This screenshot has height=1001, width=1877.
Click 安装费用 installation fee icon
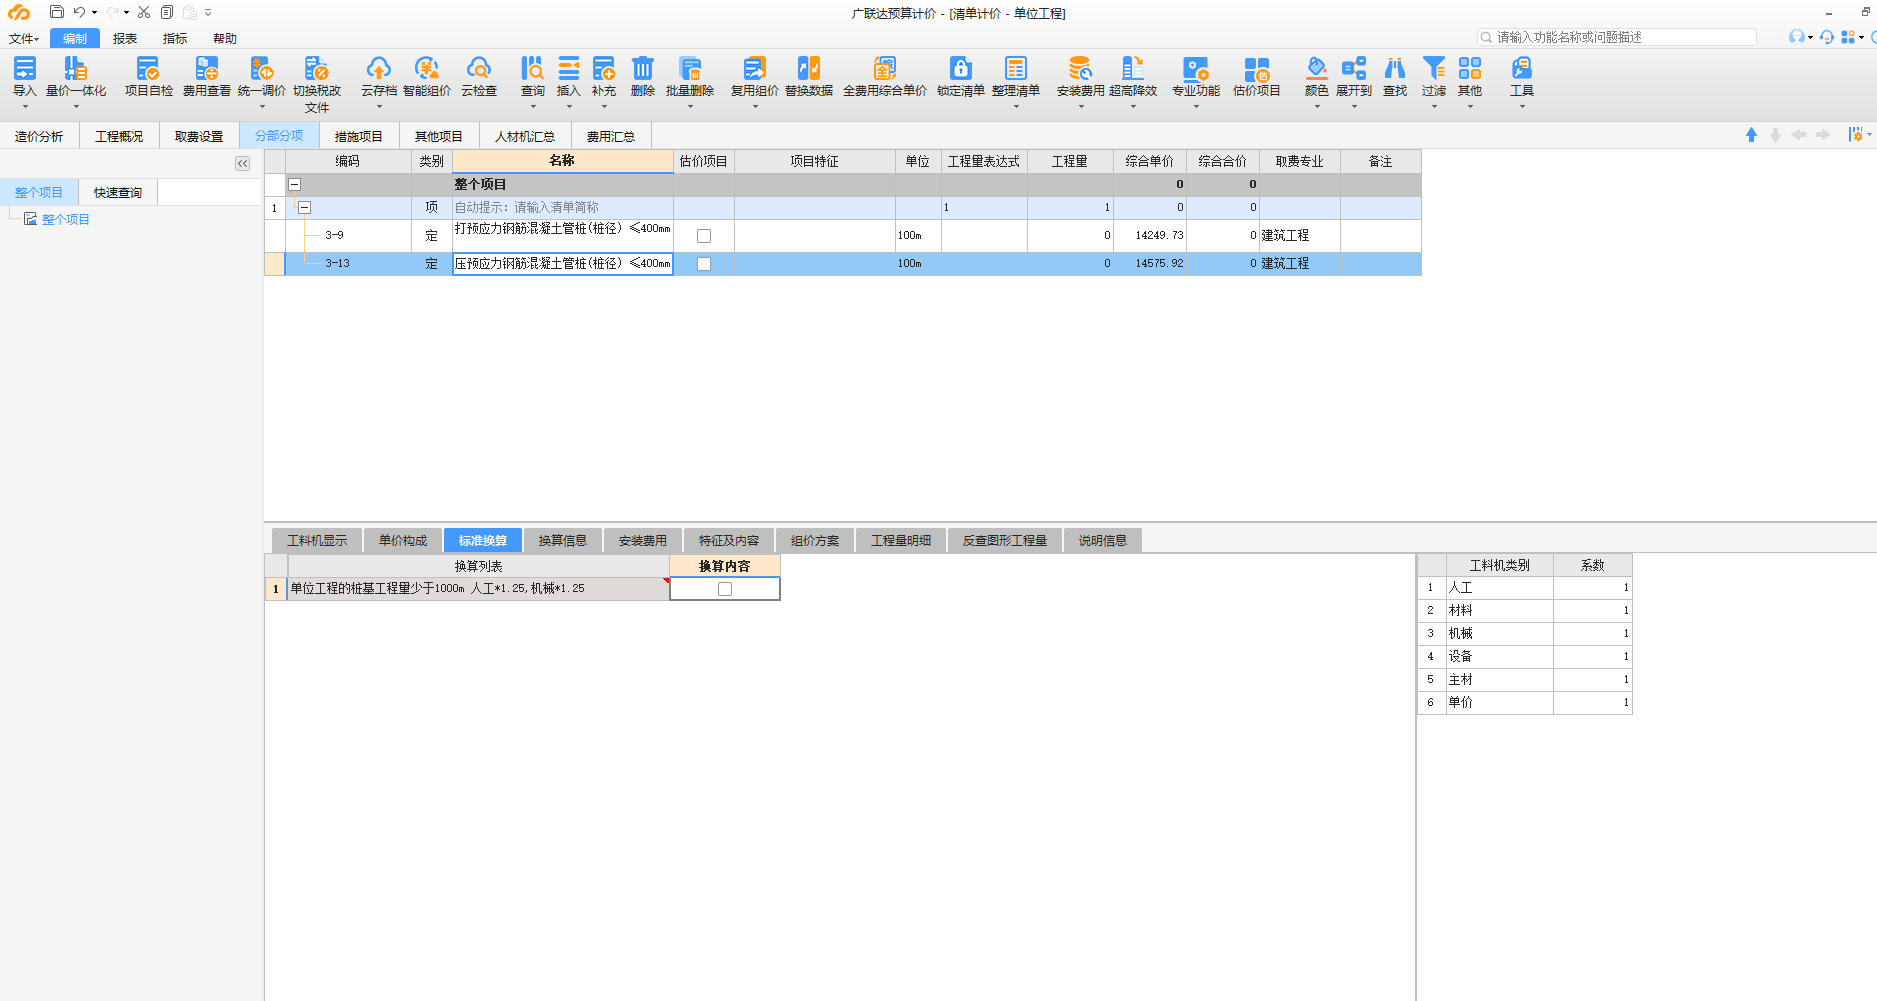[x=1080, y=68]
